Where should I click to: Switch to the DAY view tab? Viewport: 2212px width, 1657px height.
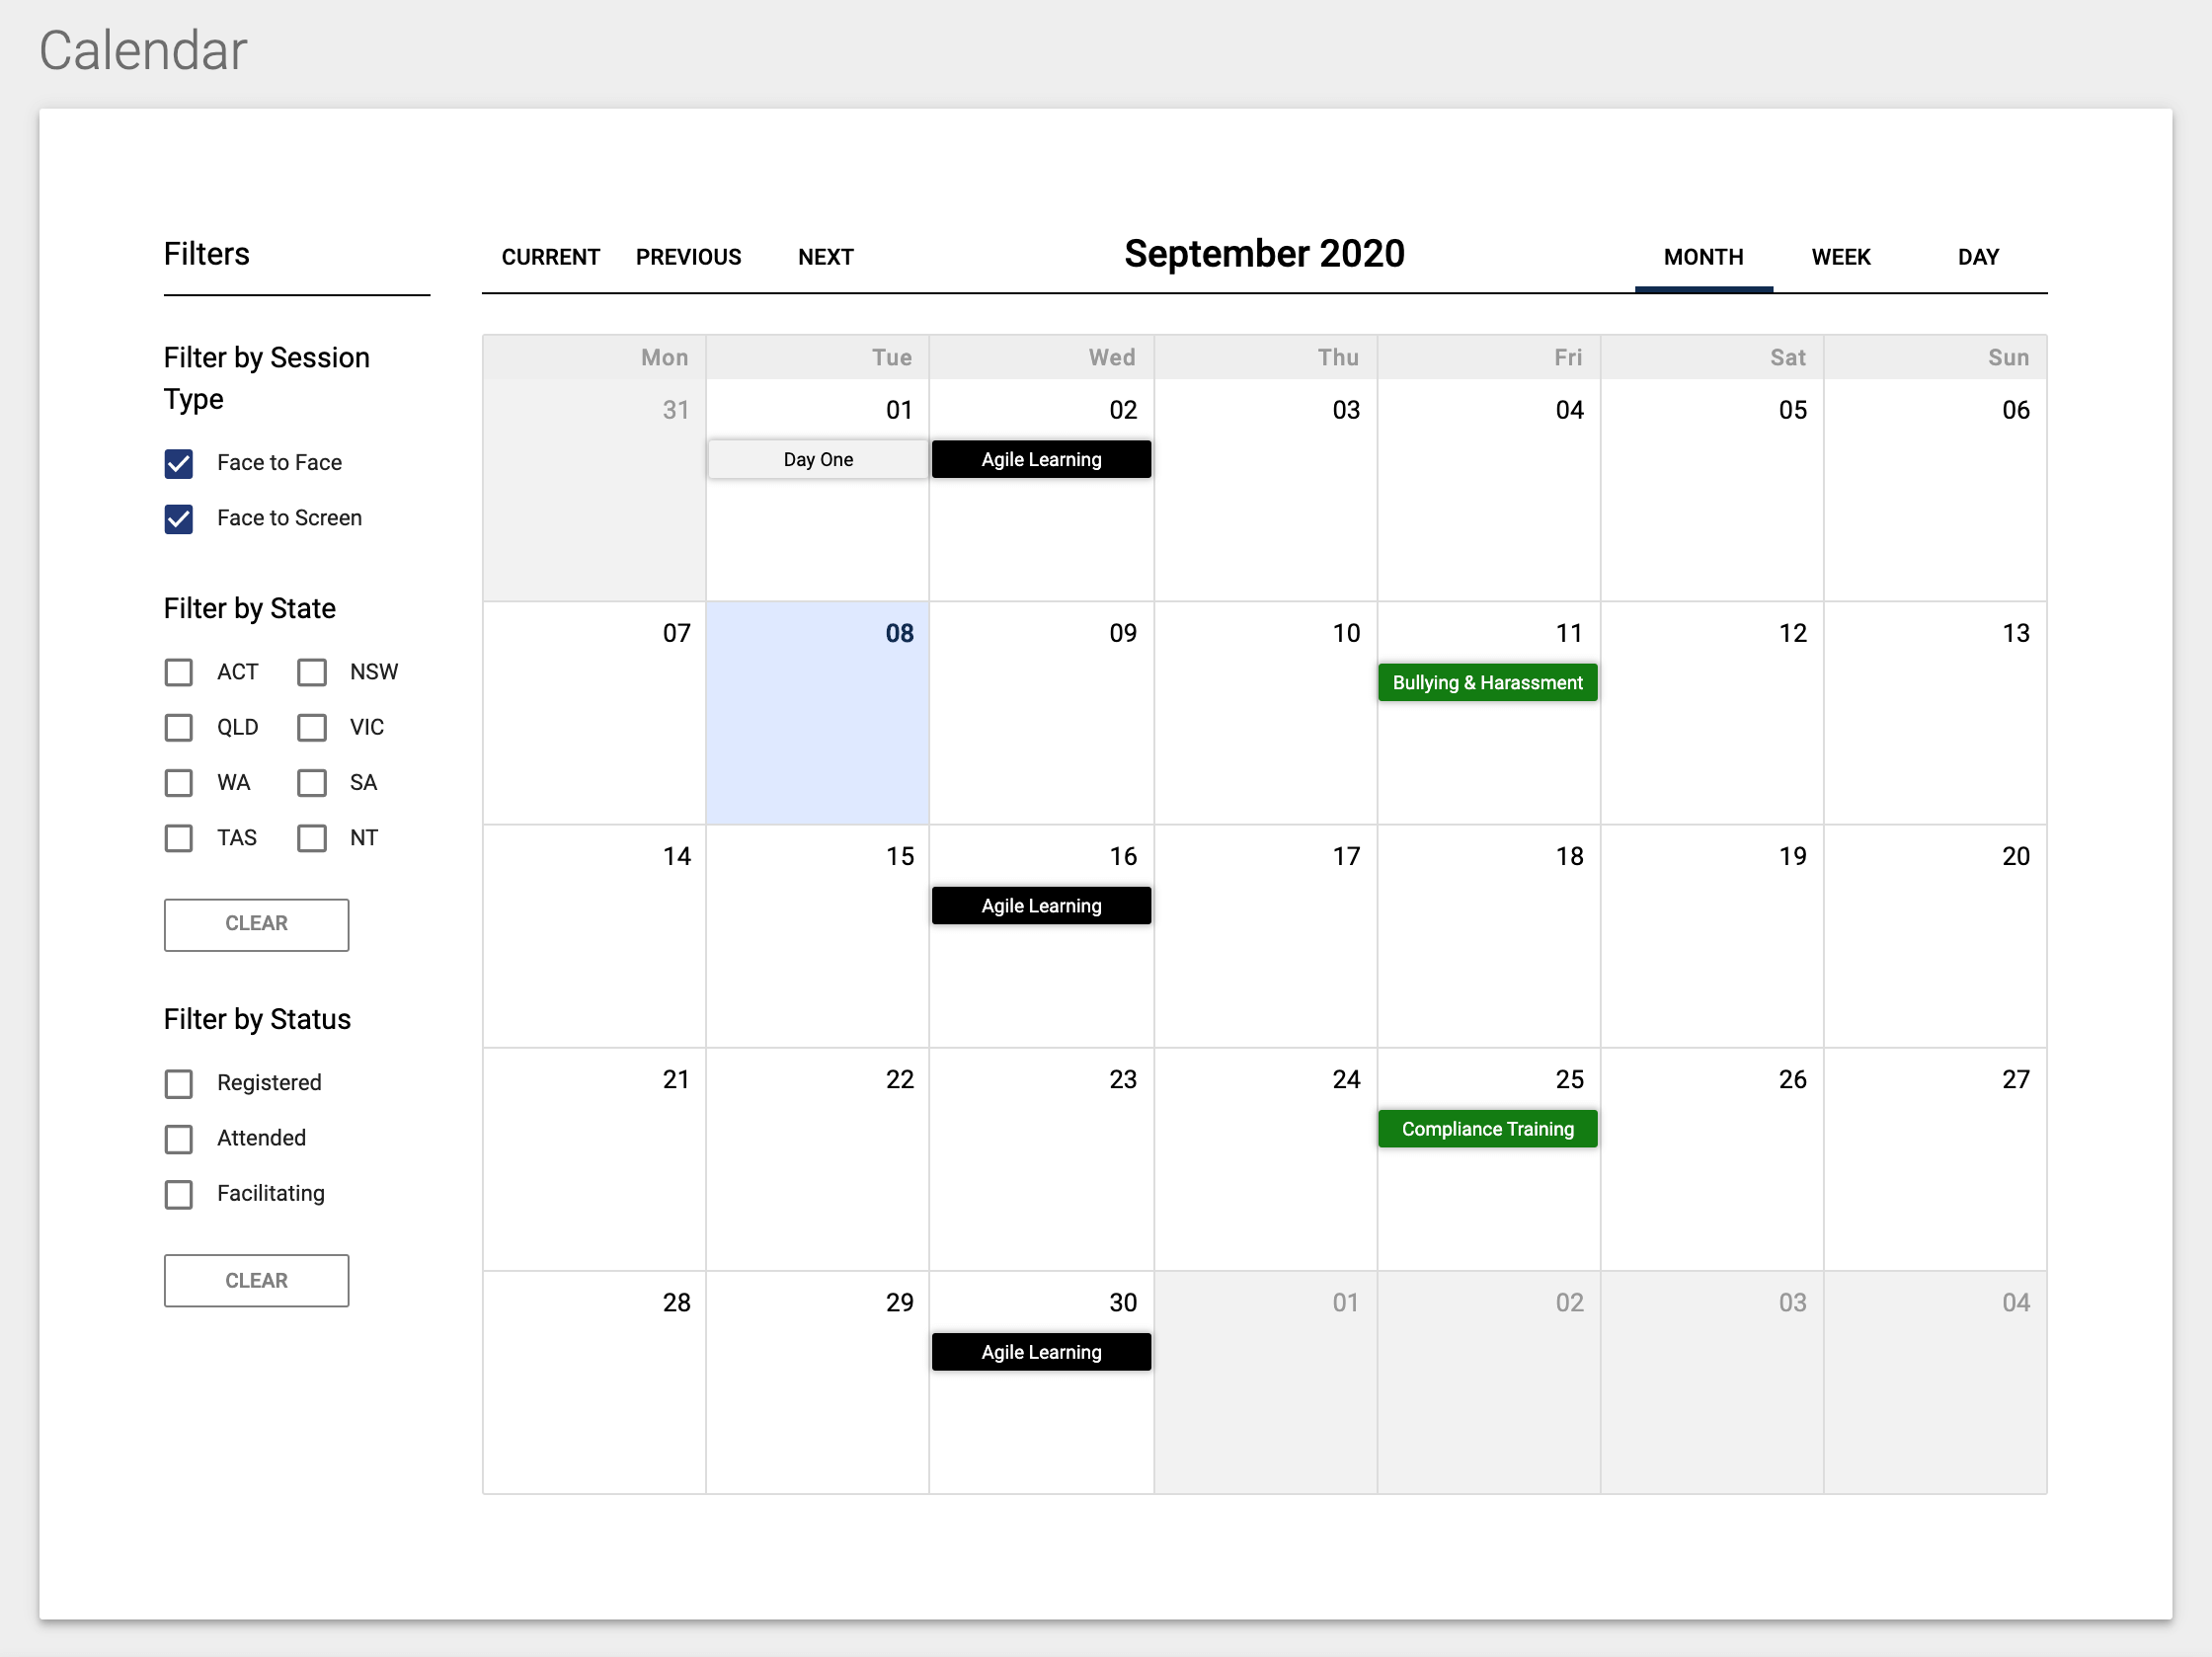point(1979,258)
